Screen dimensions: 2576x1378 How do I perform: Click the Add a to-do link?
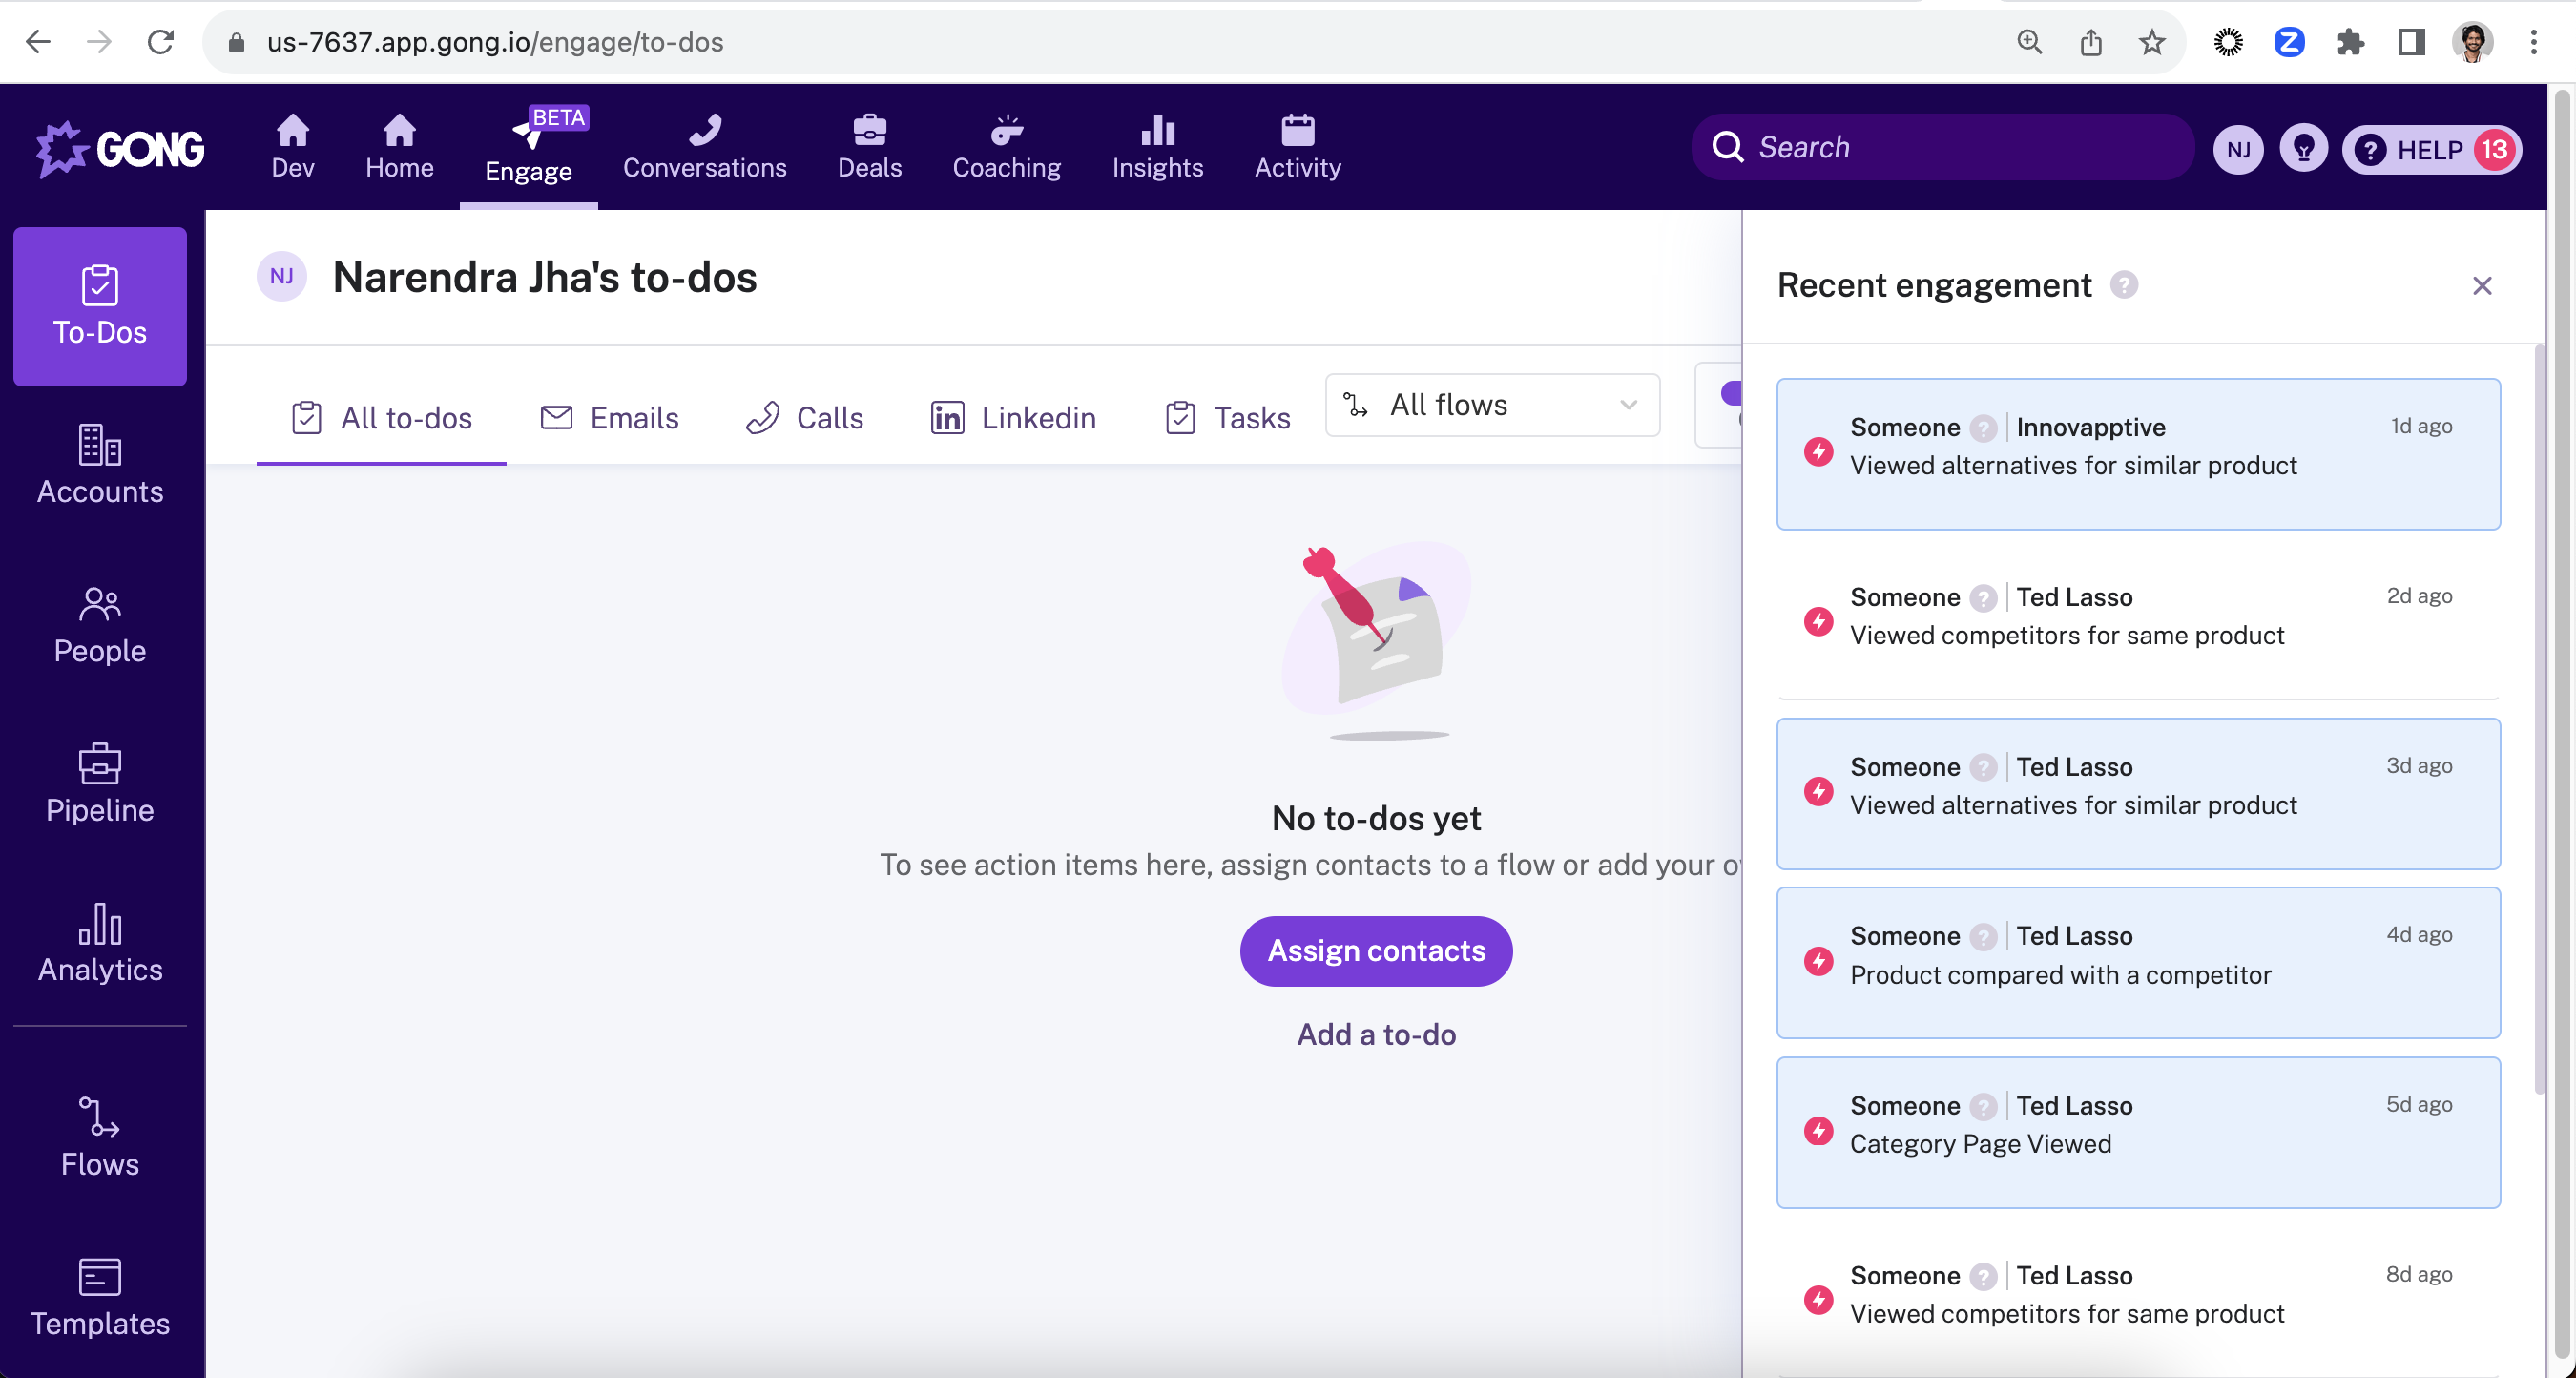[1375, 1034]
